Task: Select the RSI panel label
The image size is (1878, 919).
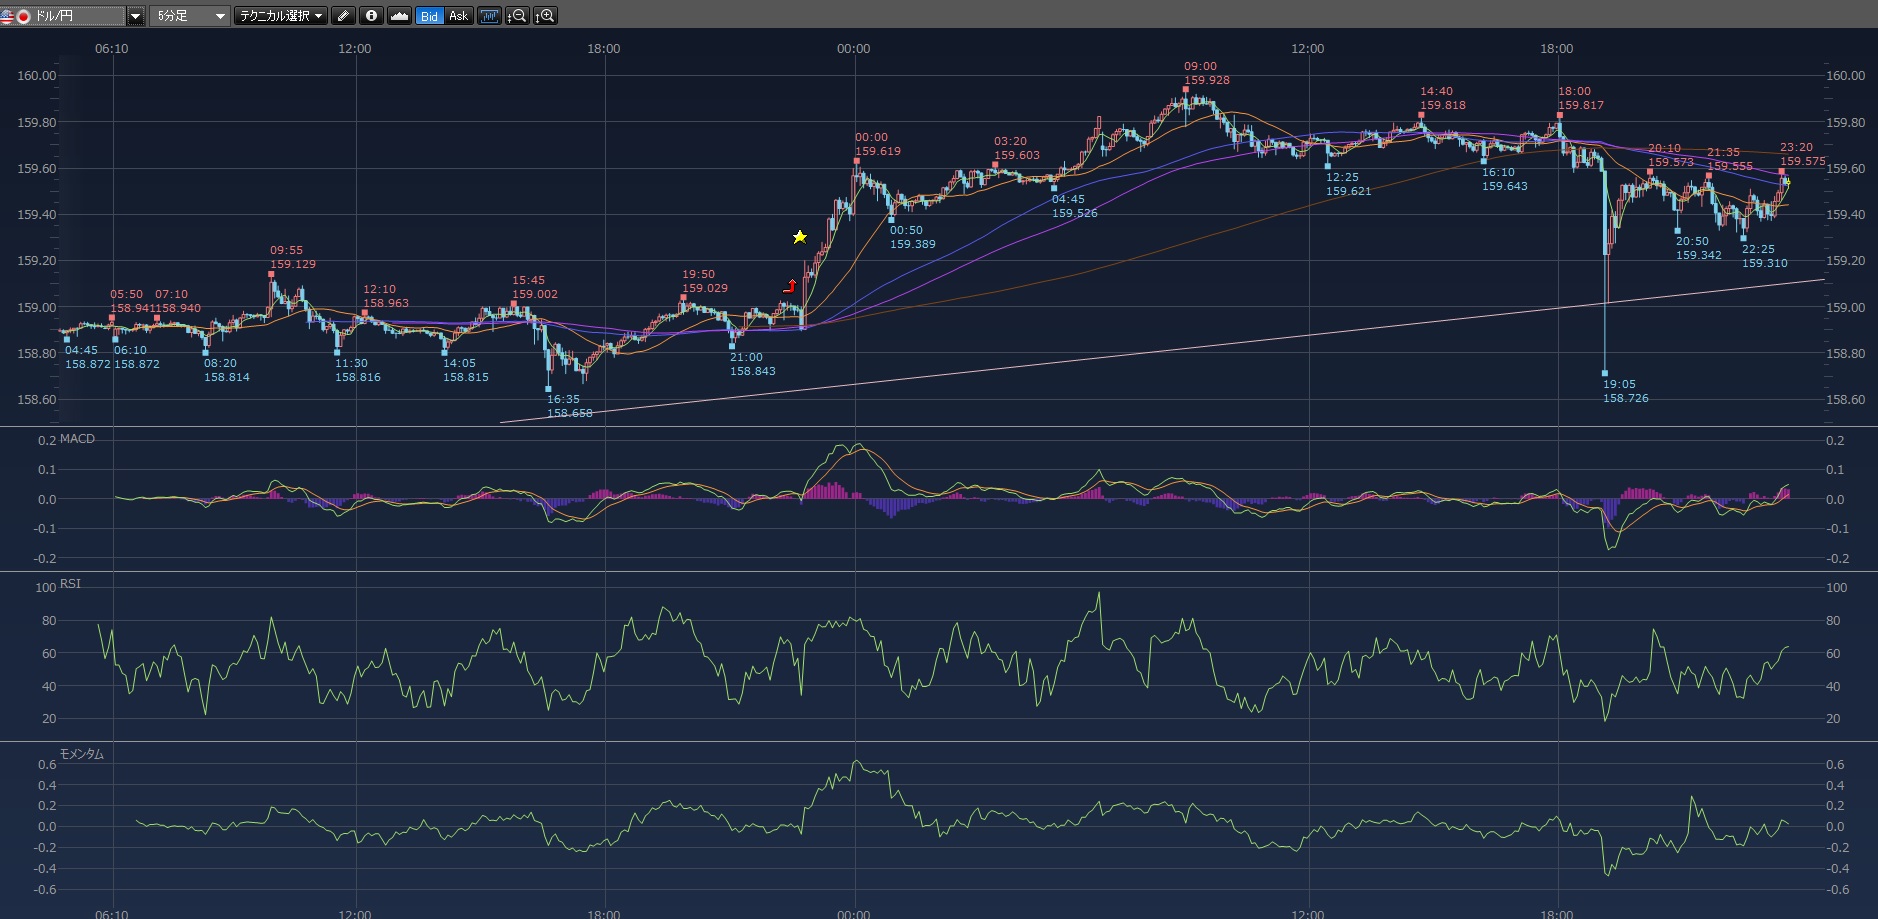Action: click(70, 584)
